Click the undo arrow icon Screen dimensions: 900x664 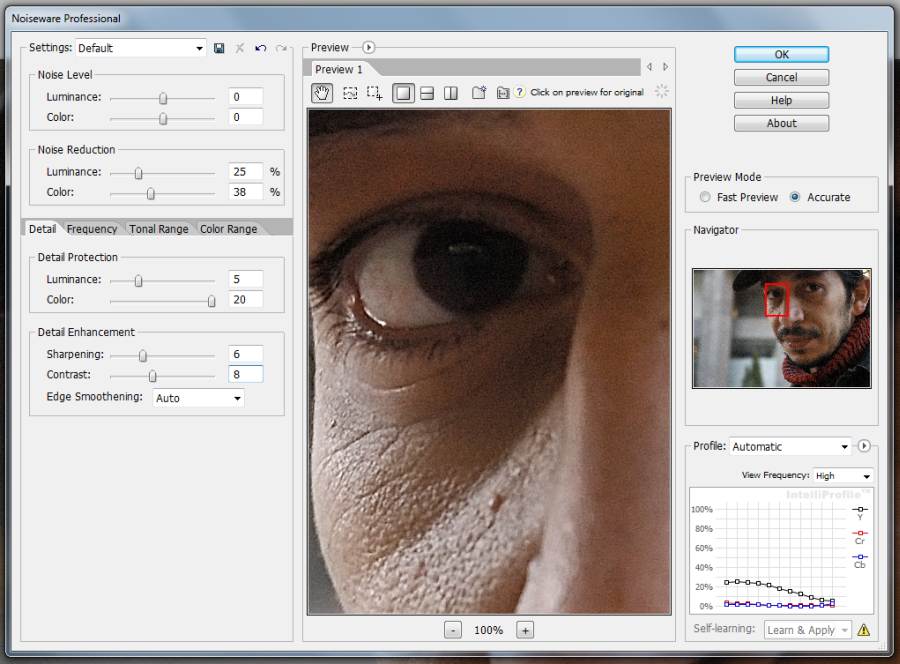[x=260, y=48]
